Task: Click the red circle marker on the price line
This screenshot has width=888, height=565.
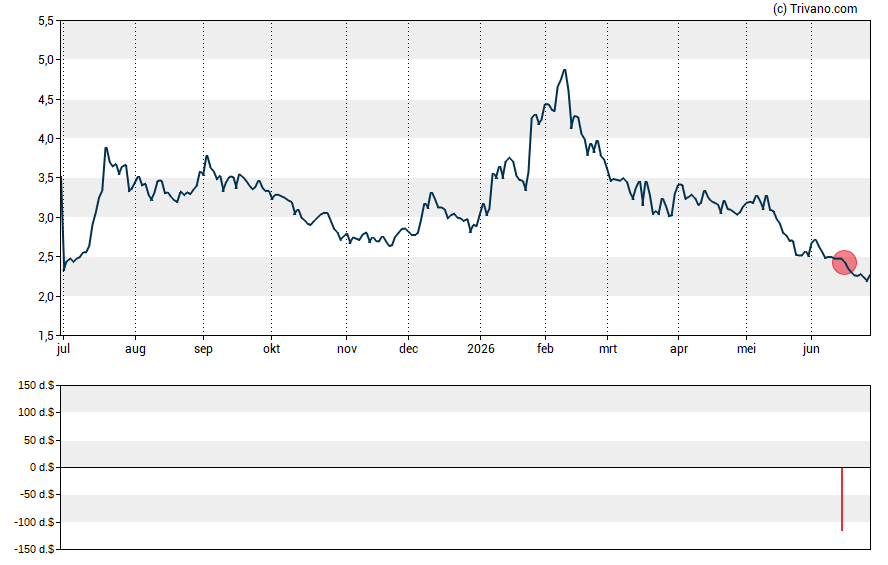Action: coord(844,263)
